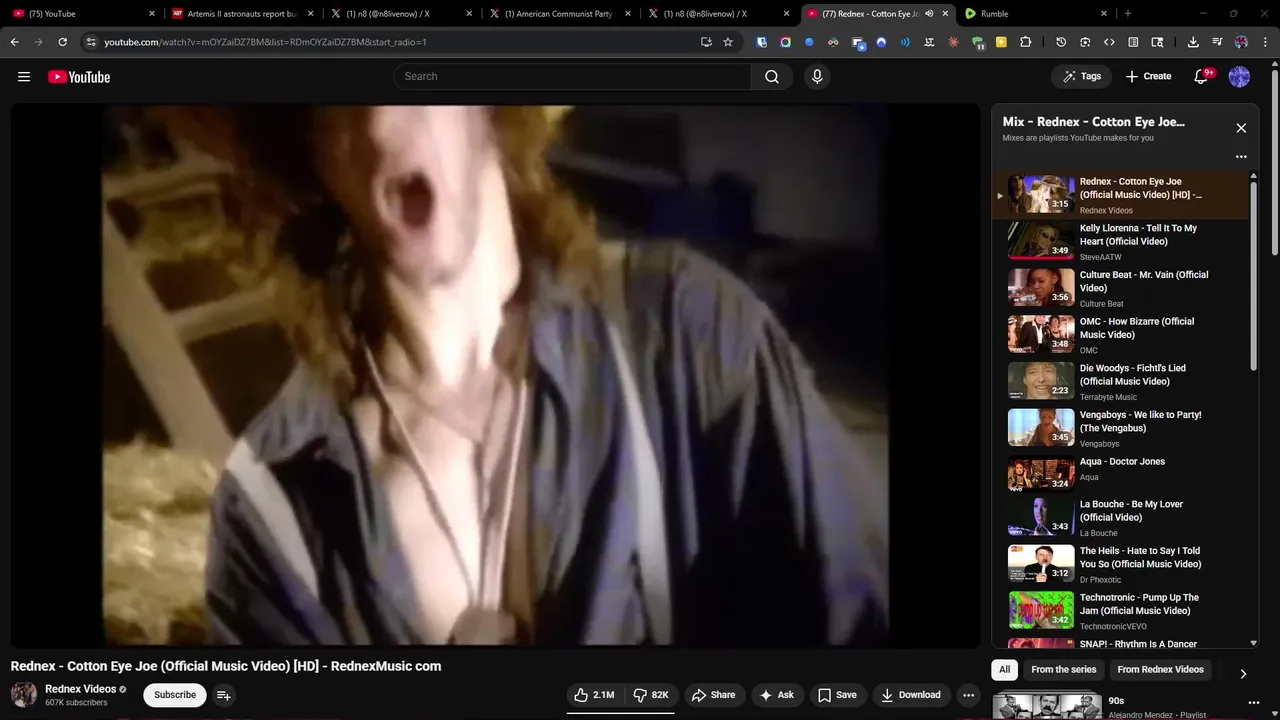Switch to the American Communist Party tab
The height and width of the screenshot is (720, 1280).
pyautogui.click(x=561, y=14)
